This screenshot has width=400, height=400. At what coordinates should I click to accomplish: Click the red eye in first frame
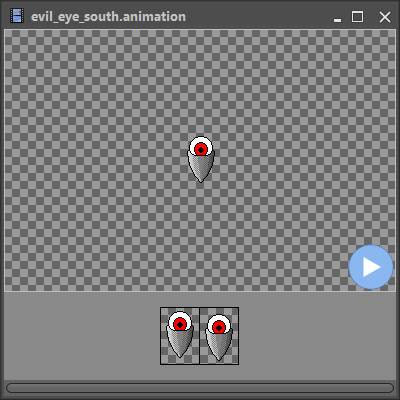click(x=180, y=324)
